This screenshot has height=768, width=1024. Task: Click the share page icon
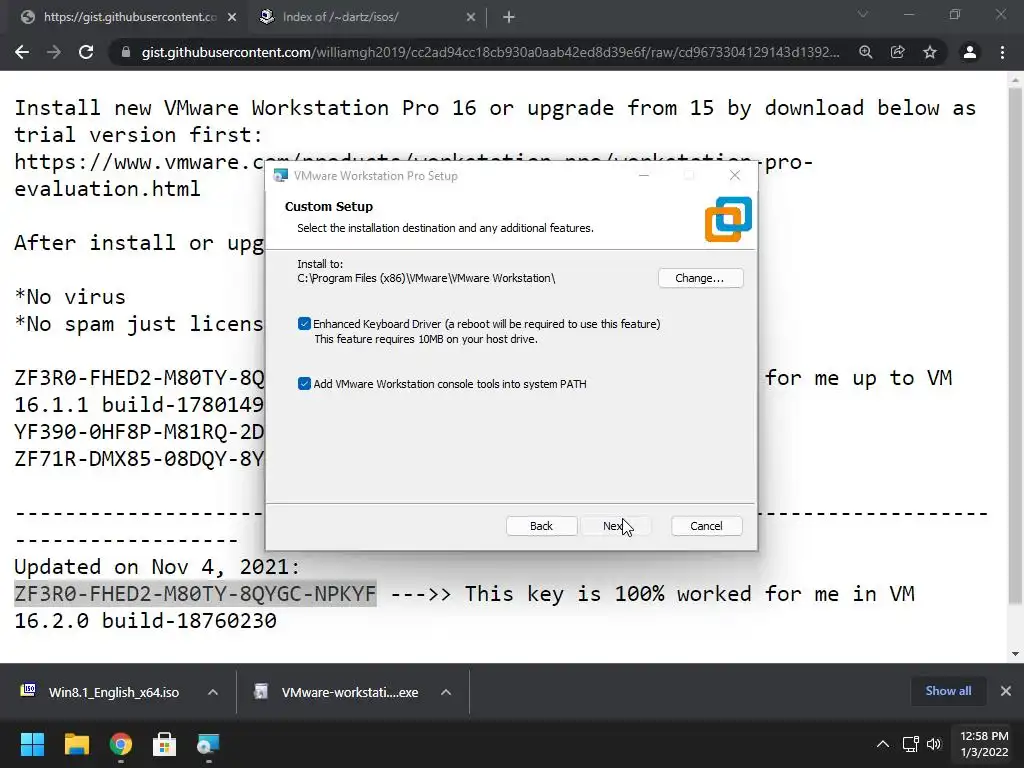tap(898, 52)
